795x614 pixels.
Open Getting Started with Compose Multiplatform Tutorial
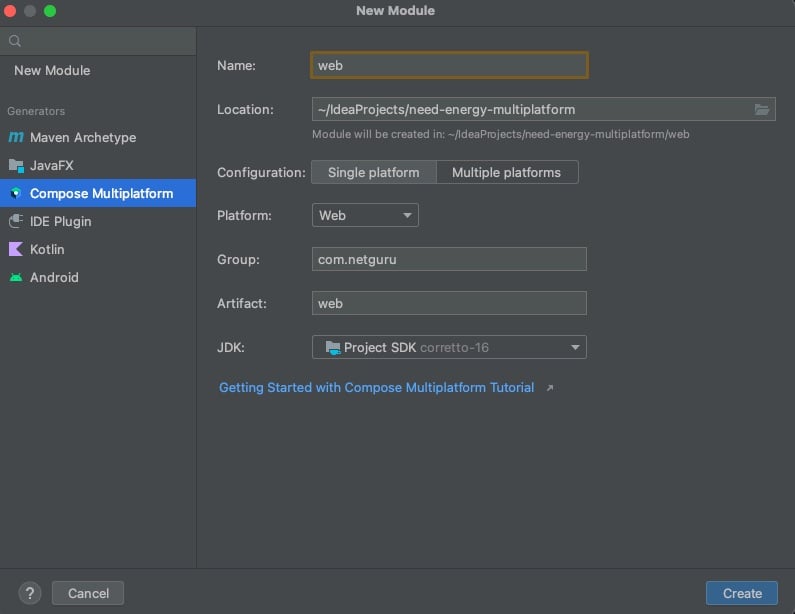[x=376, y=388]
